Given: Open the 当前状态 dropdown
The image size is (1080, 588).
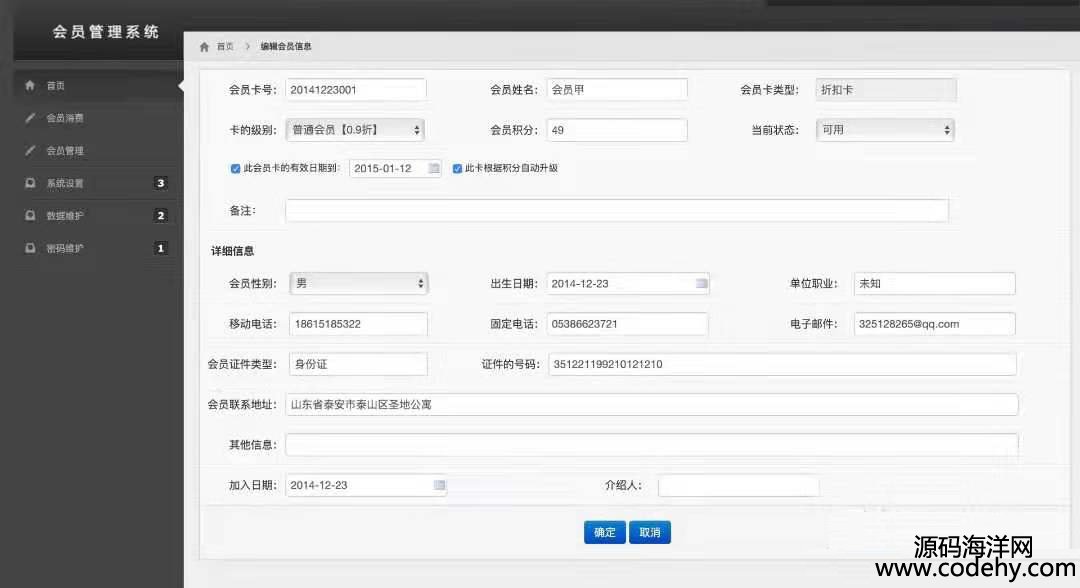Looking at the screenshot, I should 885,129.
